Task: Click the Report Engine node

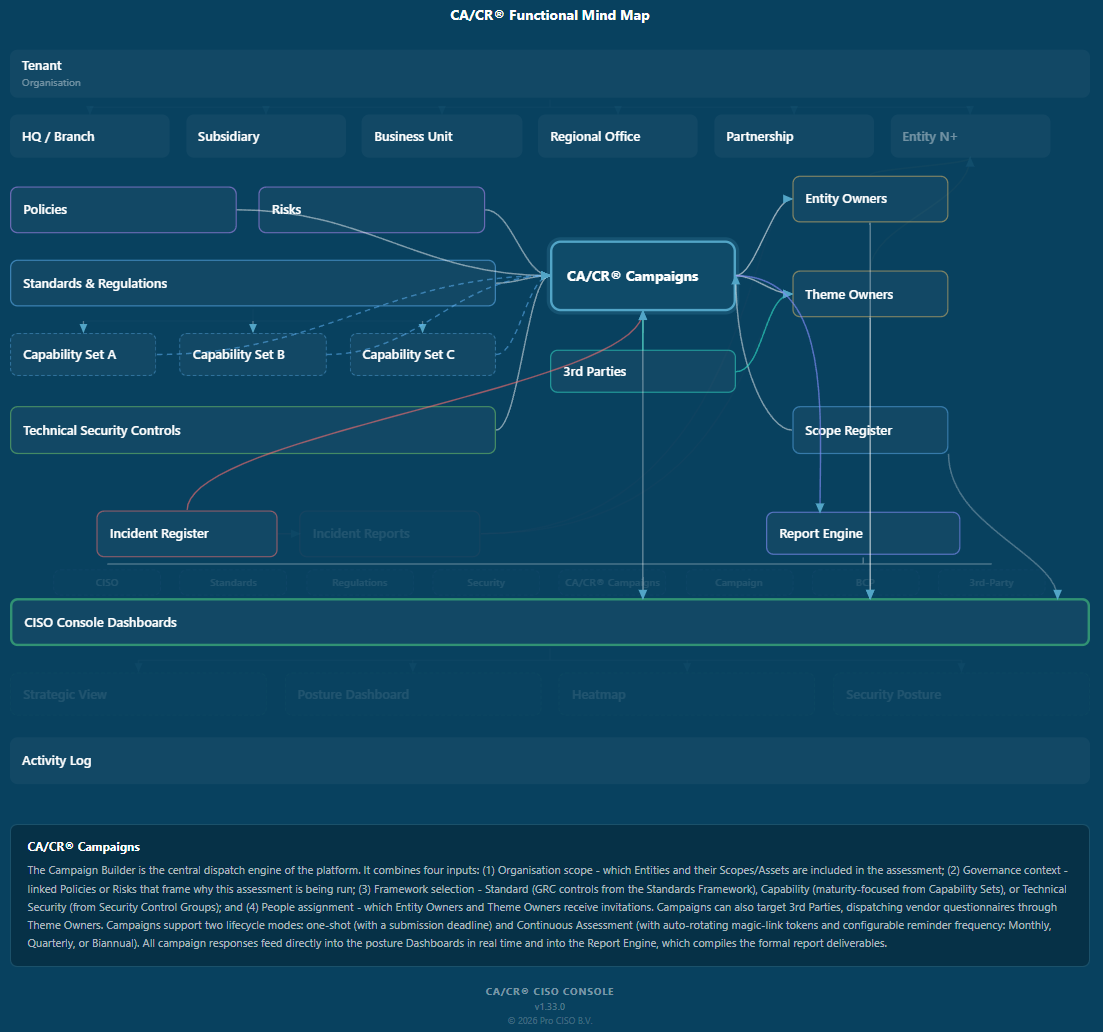Action: coord(863,533)
